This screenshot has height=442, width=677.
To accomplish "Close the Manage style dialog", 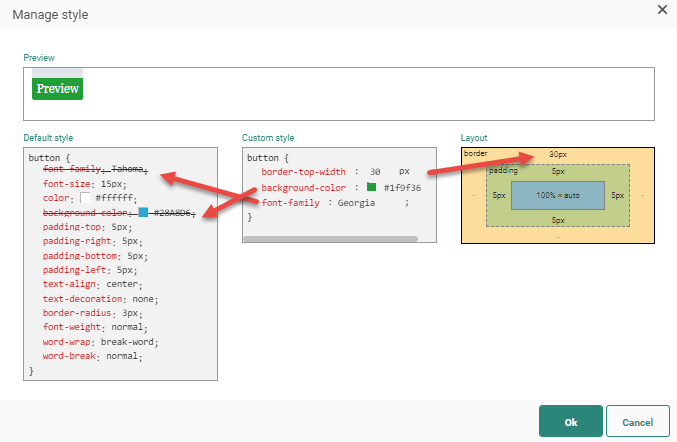I will pos(661,10).
